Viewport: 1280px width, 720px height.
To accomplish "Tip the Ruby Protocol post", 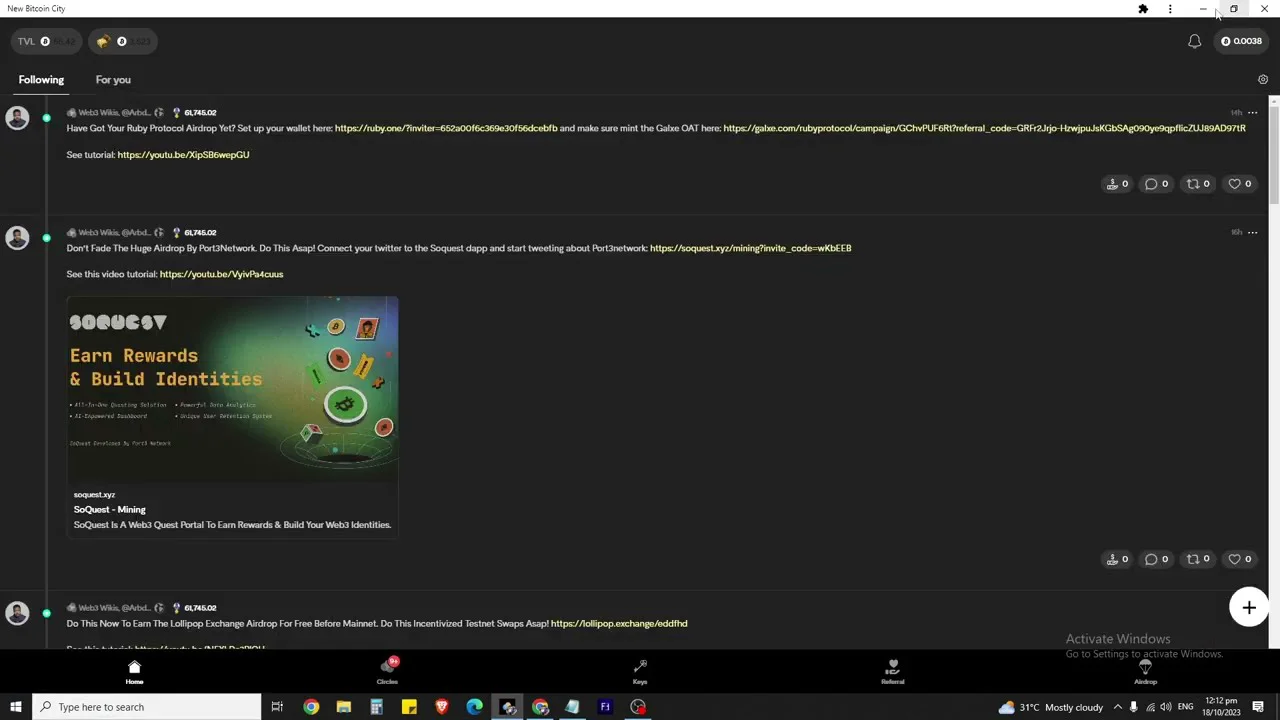I will point(1117,184).
